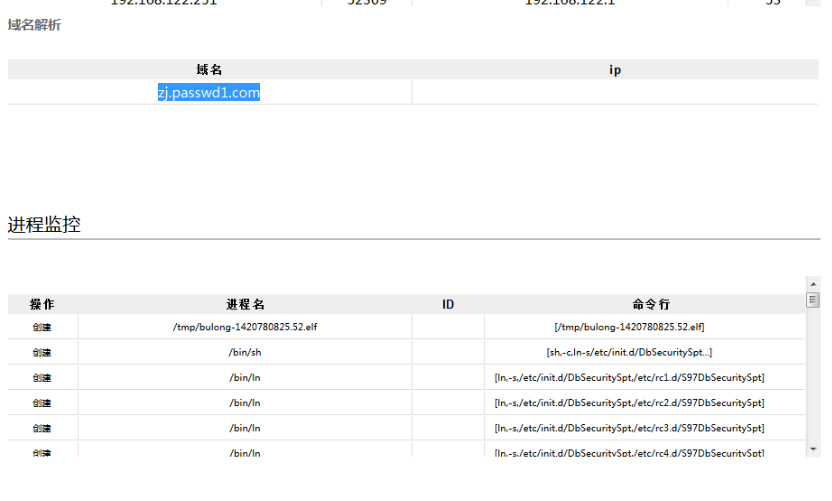This screenshot has height=501, width=832.
Task: Select command line [/tmp/bulong-1420780825.52.elf]
Action: pyautogui.click(x=629, y=327)
